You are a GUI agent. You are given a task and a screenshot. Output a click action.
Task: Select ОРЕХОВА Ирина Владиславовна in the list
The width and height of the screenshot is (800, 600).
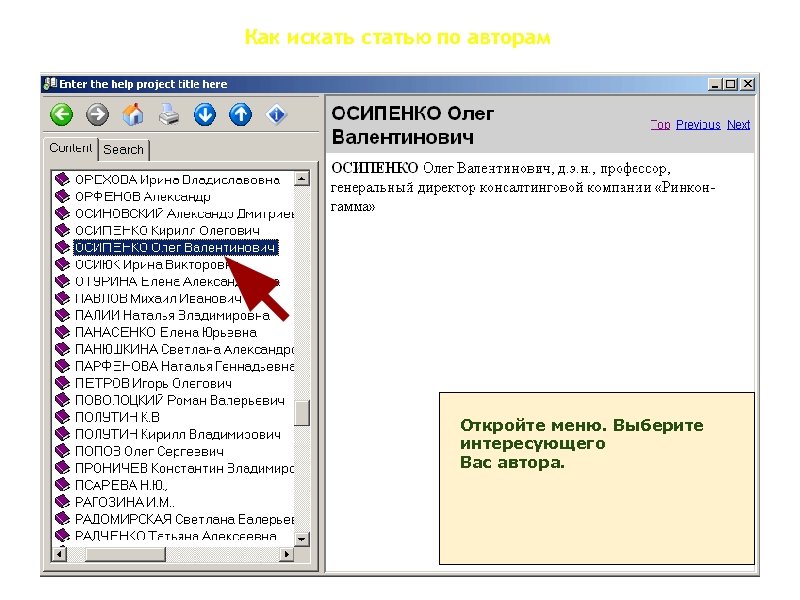[x=178, y=180]
